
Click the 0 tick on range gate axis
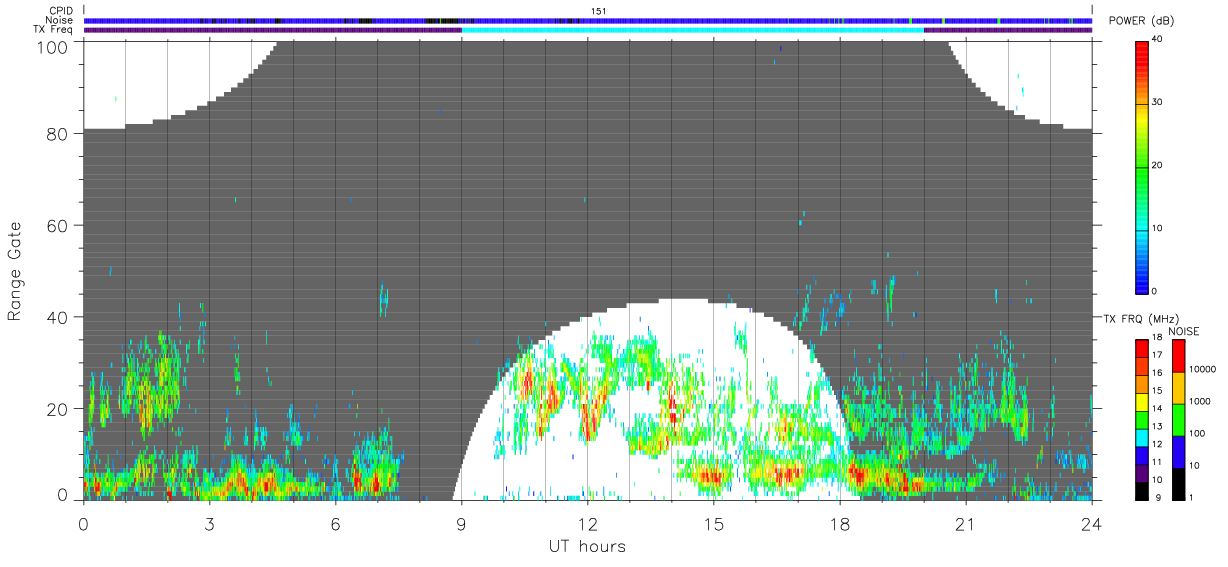64,494
